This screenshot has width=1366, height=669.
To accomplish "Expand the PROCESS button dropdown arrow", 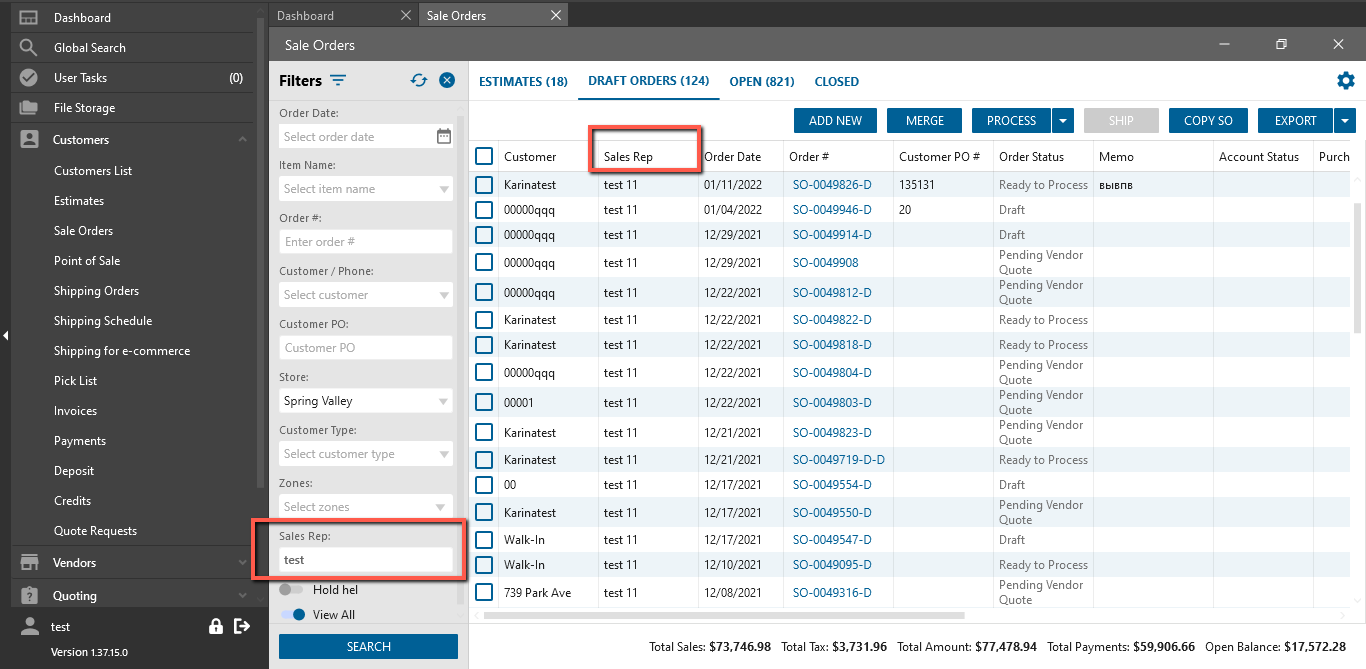I will tap(1062, 121).
